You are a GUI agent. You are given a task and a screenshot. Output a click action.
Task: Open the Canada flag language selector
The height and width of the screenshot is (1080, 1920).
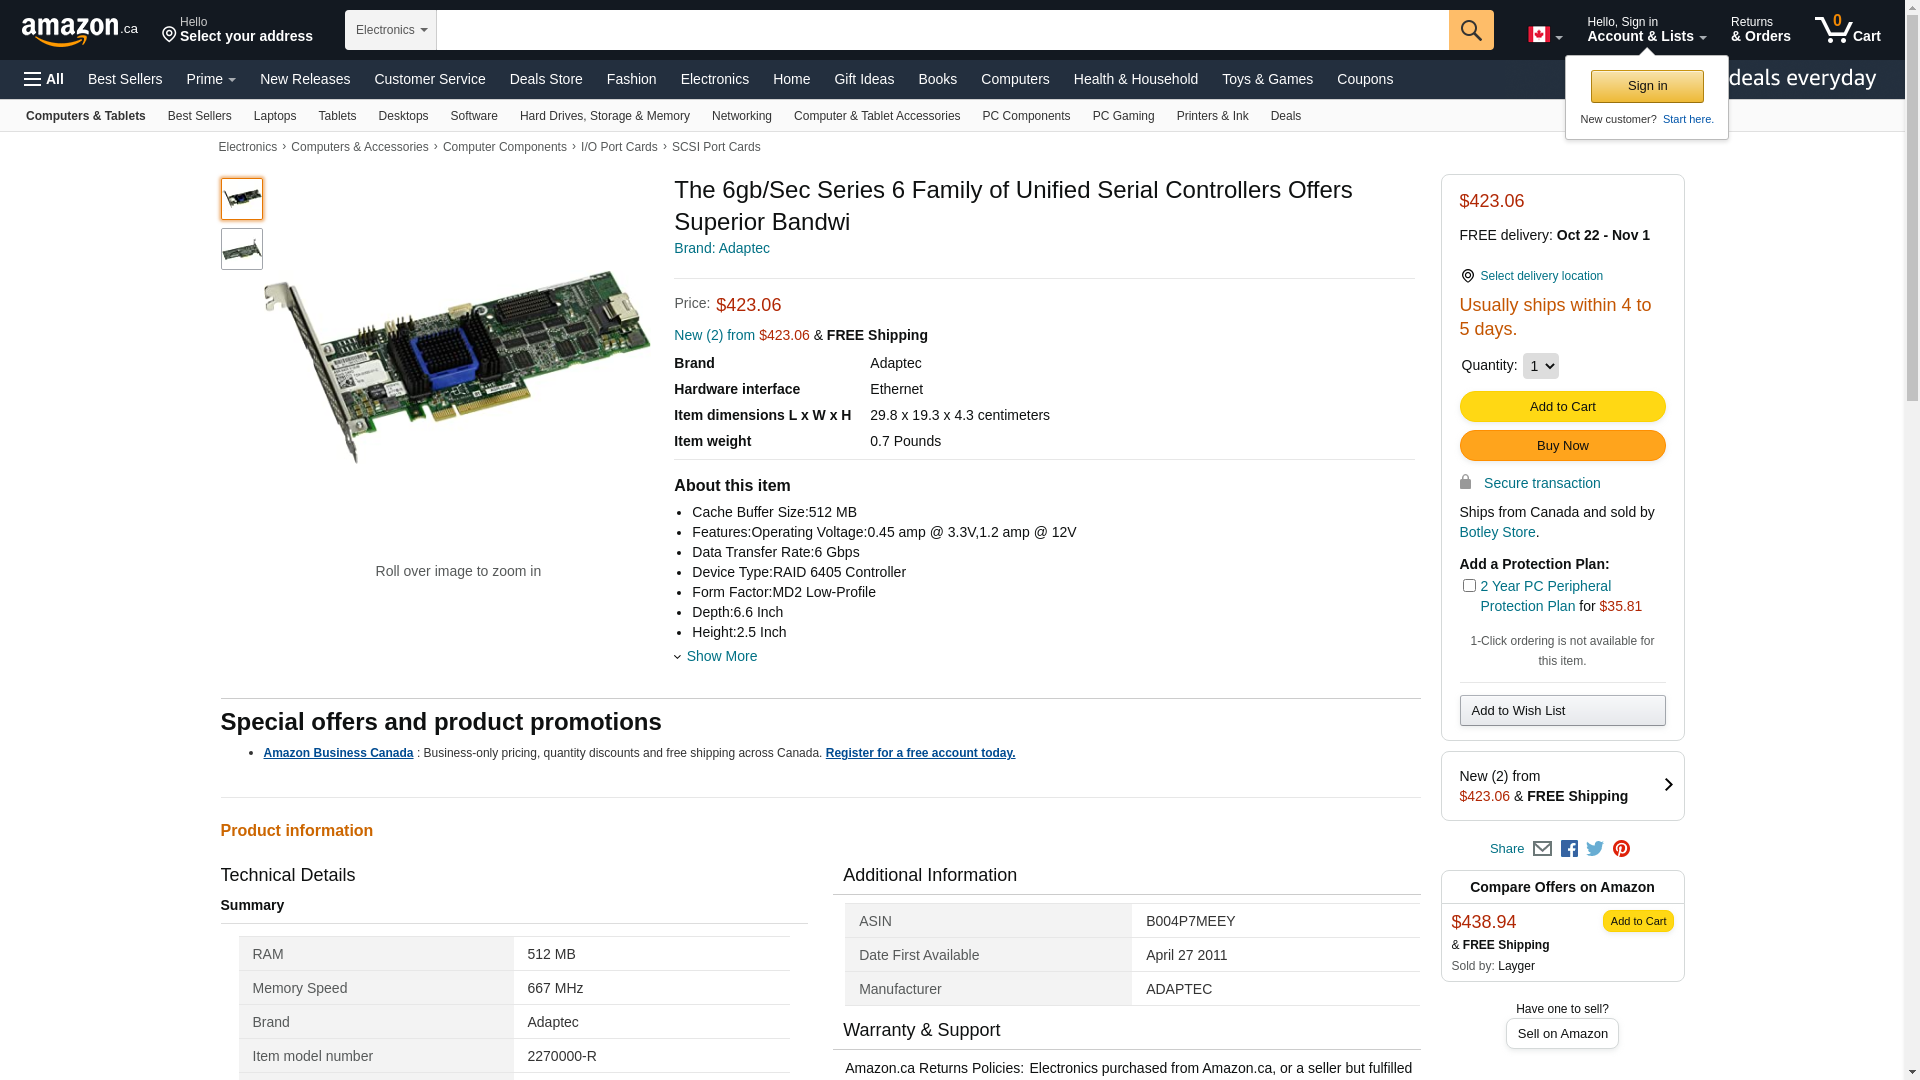(x=1544, y=35)
